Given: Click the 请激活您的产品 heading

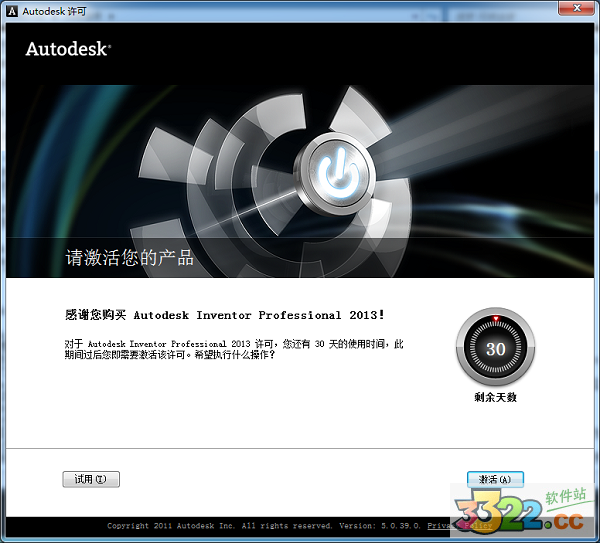Looking at the screenshot, I should point(129,257).
